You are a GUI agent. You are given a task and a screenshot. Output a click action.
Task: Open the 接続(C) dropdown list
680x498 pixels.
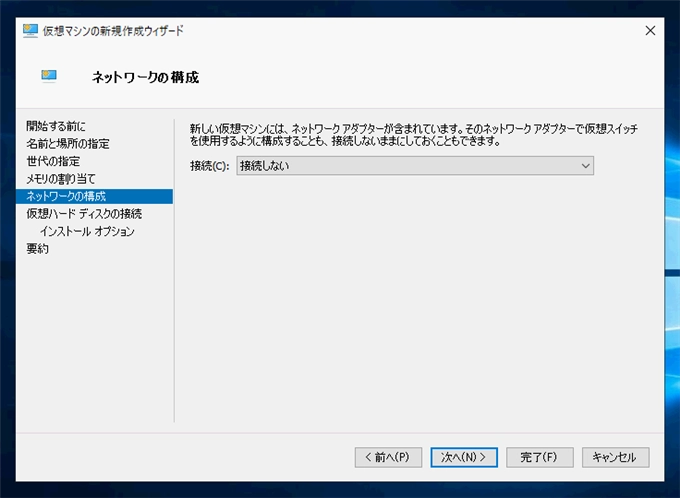[415, 166]
